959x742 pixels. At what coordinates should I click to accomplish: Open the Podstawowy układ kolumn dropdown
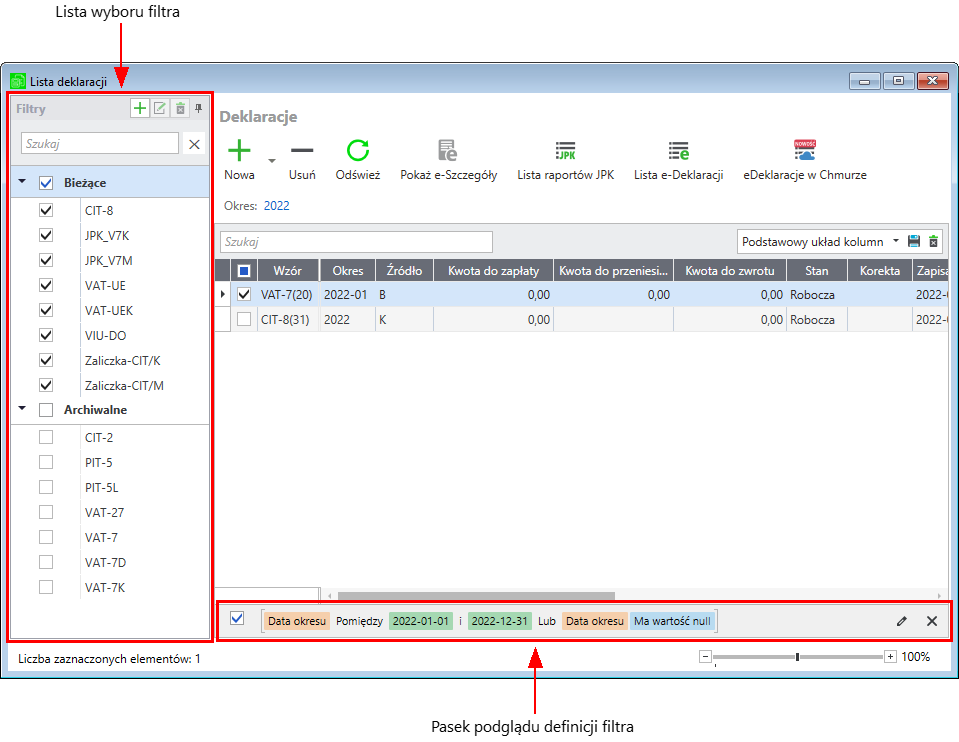point(895,241)
